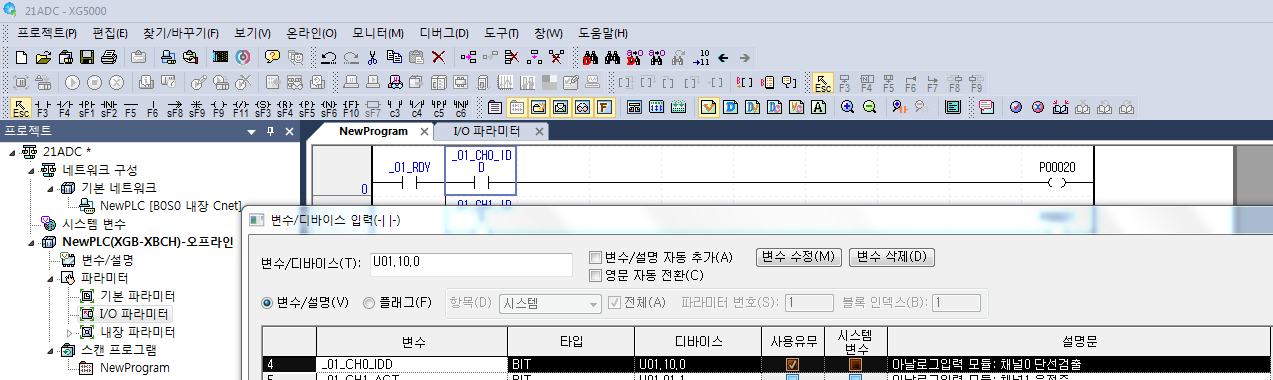This screenshot has width=1273, height=380.
Task: Select the 플래그(F) radio button
Action: 370,302
